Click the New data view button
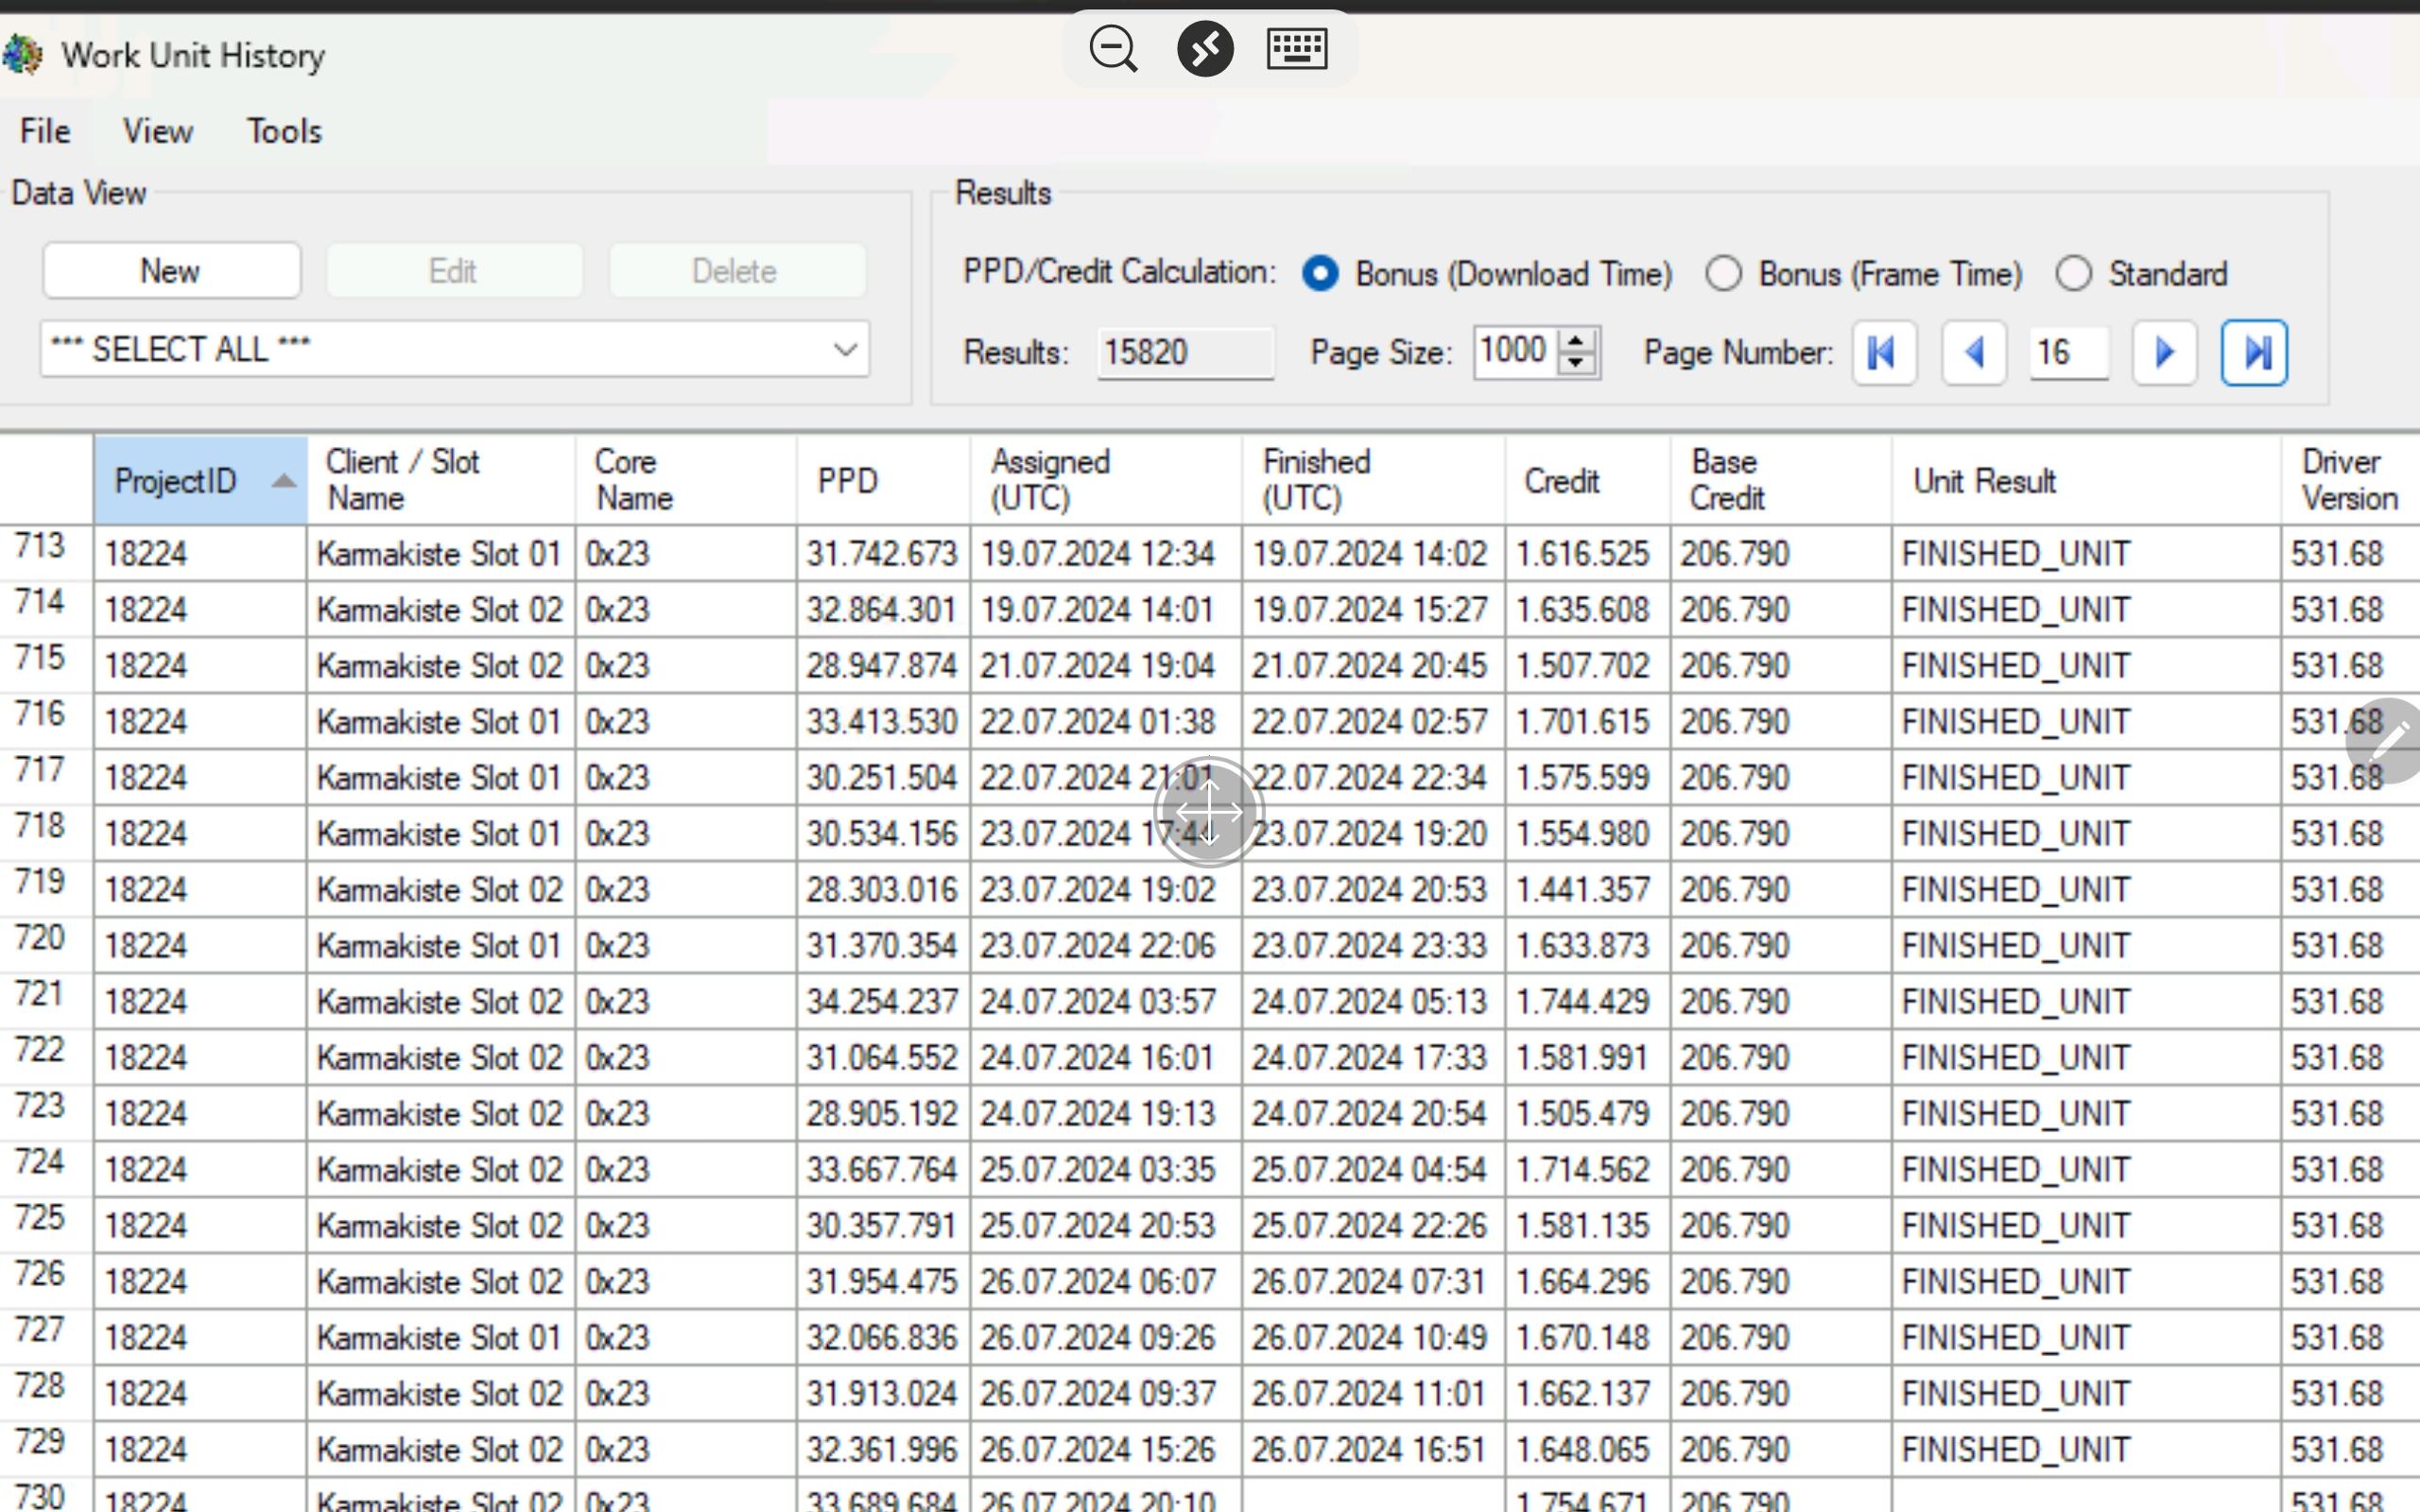2420x1512 pixels. [171, 270]
